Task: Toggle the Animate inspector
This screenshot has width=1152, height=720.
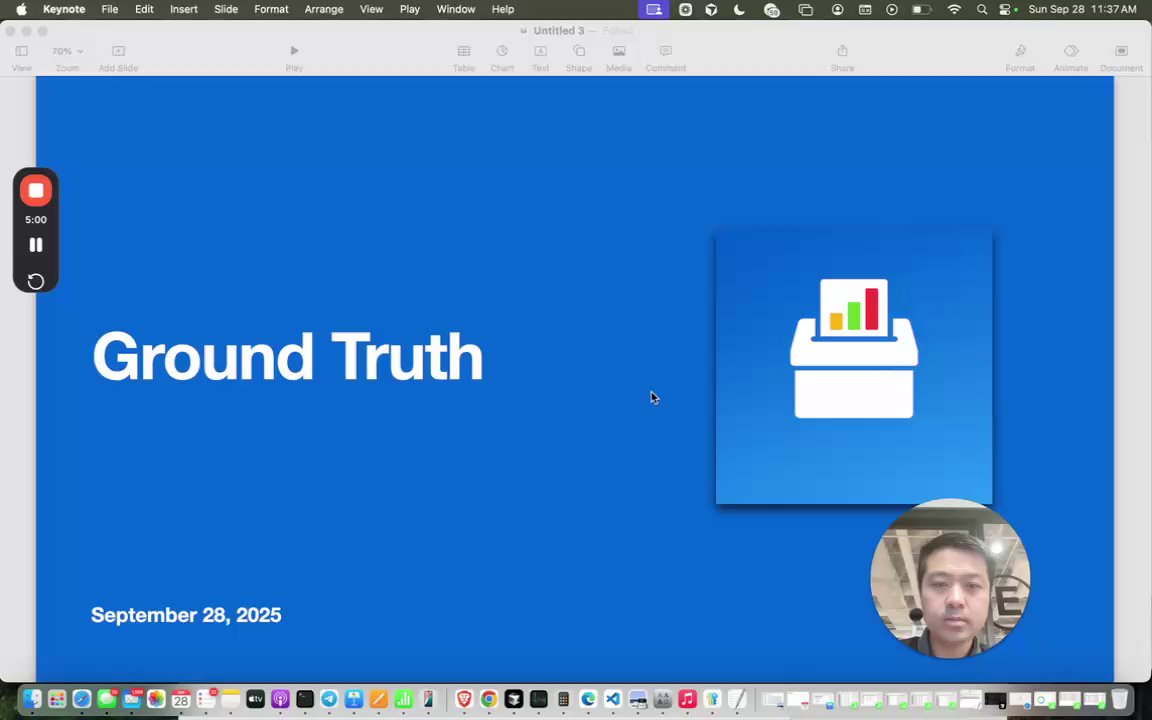Action: (x=1070, y=57)
